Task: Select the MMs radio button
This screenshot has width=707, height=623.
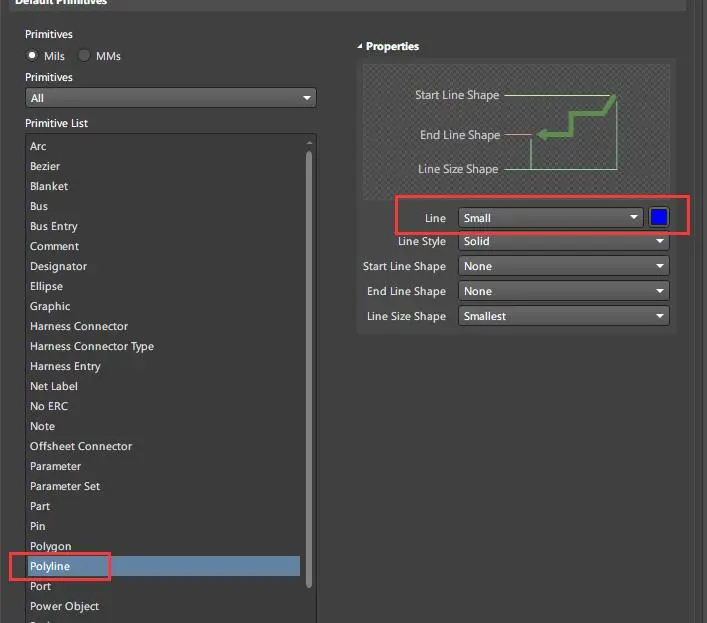Action: 84,56
